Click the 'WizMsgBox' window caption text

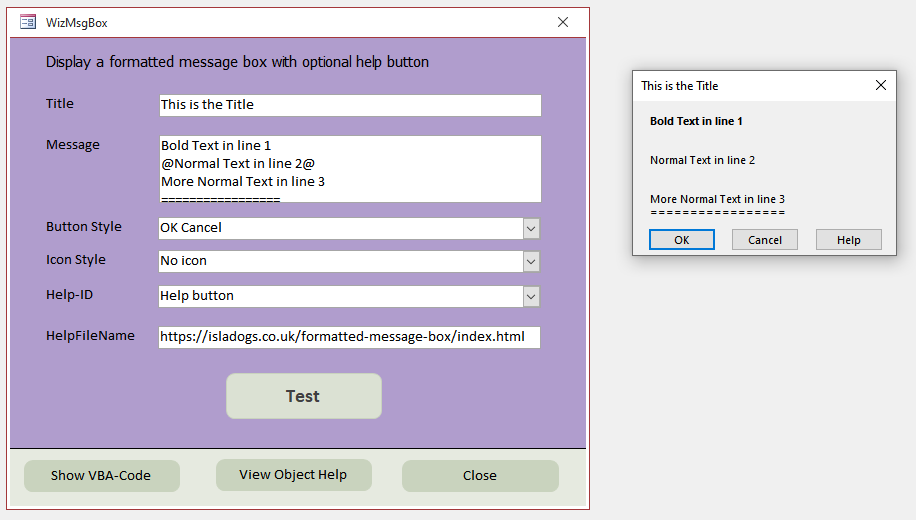coord(77,23)
